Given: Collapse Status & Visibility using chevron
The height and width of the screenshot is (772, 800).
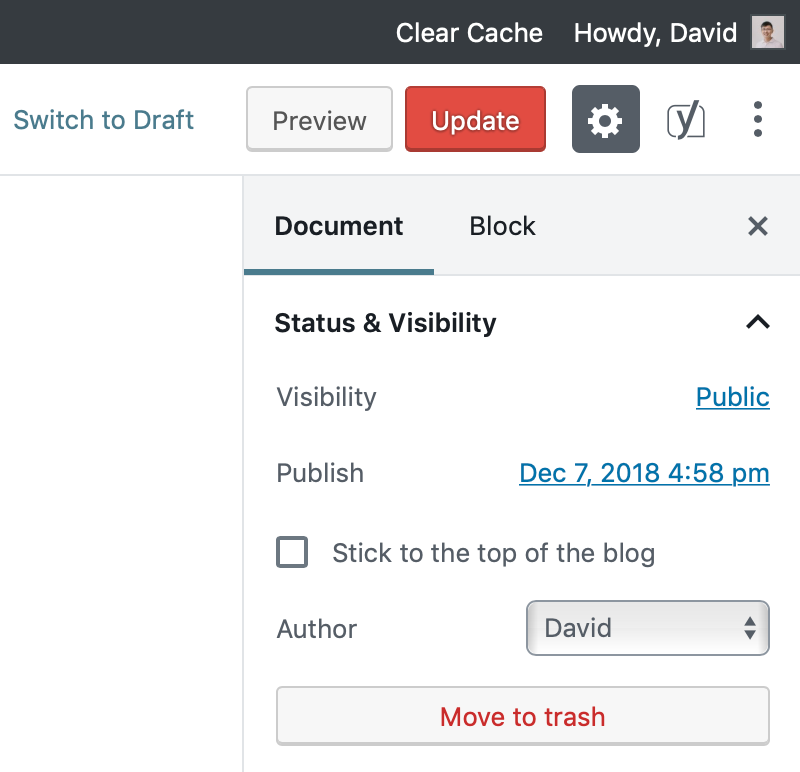Looking at the screenshot, I should (758, 322).
